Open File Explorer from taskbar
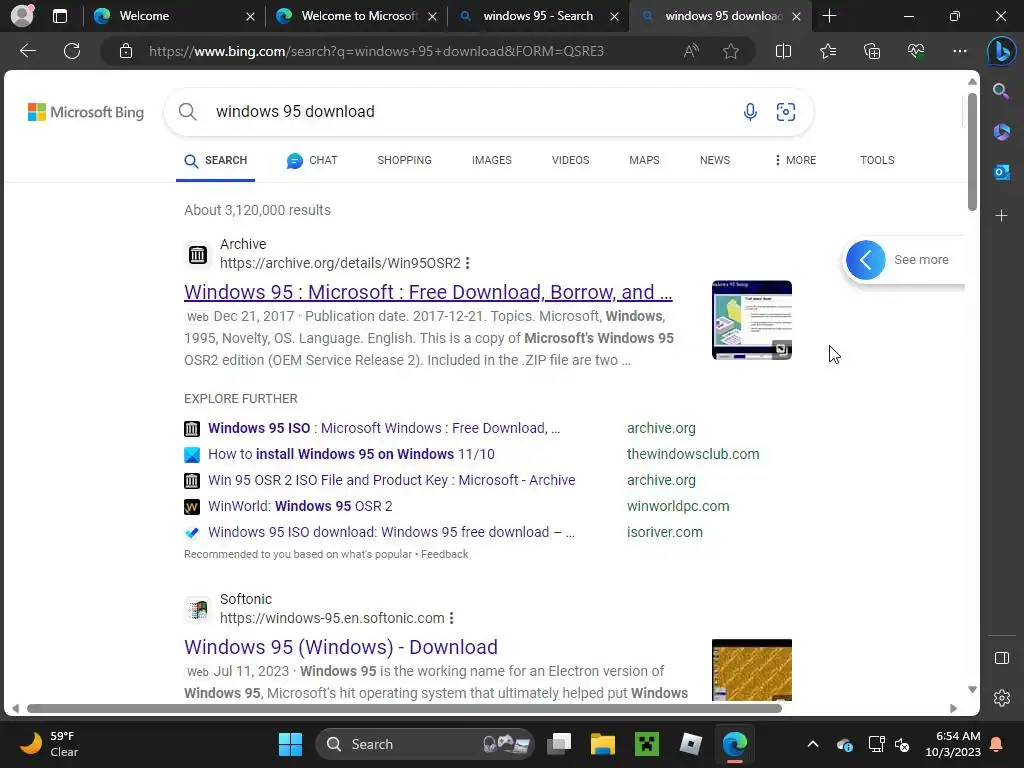 [x=603, y=744]
